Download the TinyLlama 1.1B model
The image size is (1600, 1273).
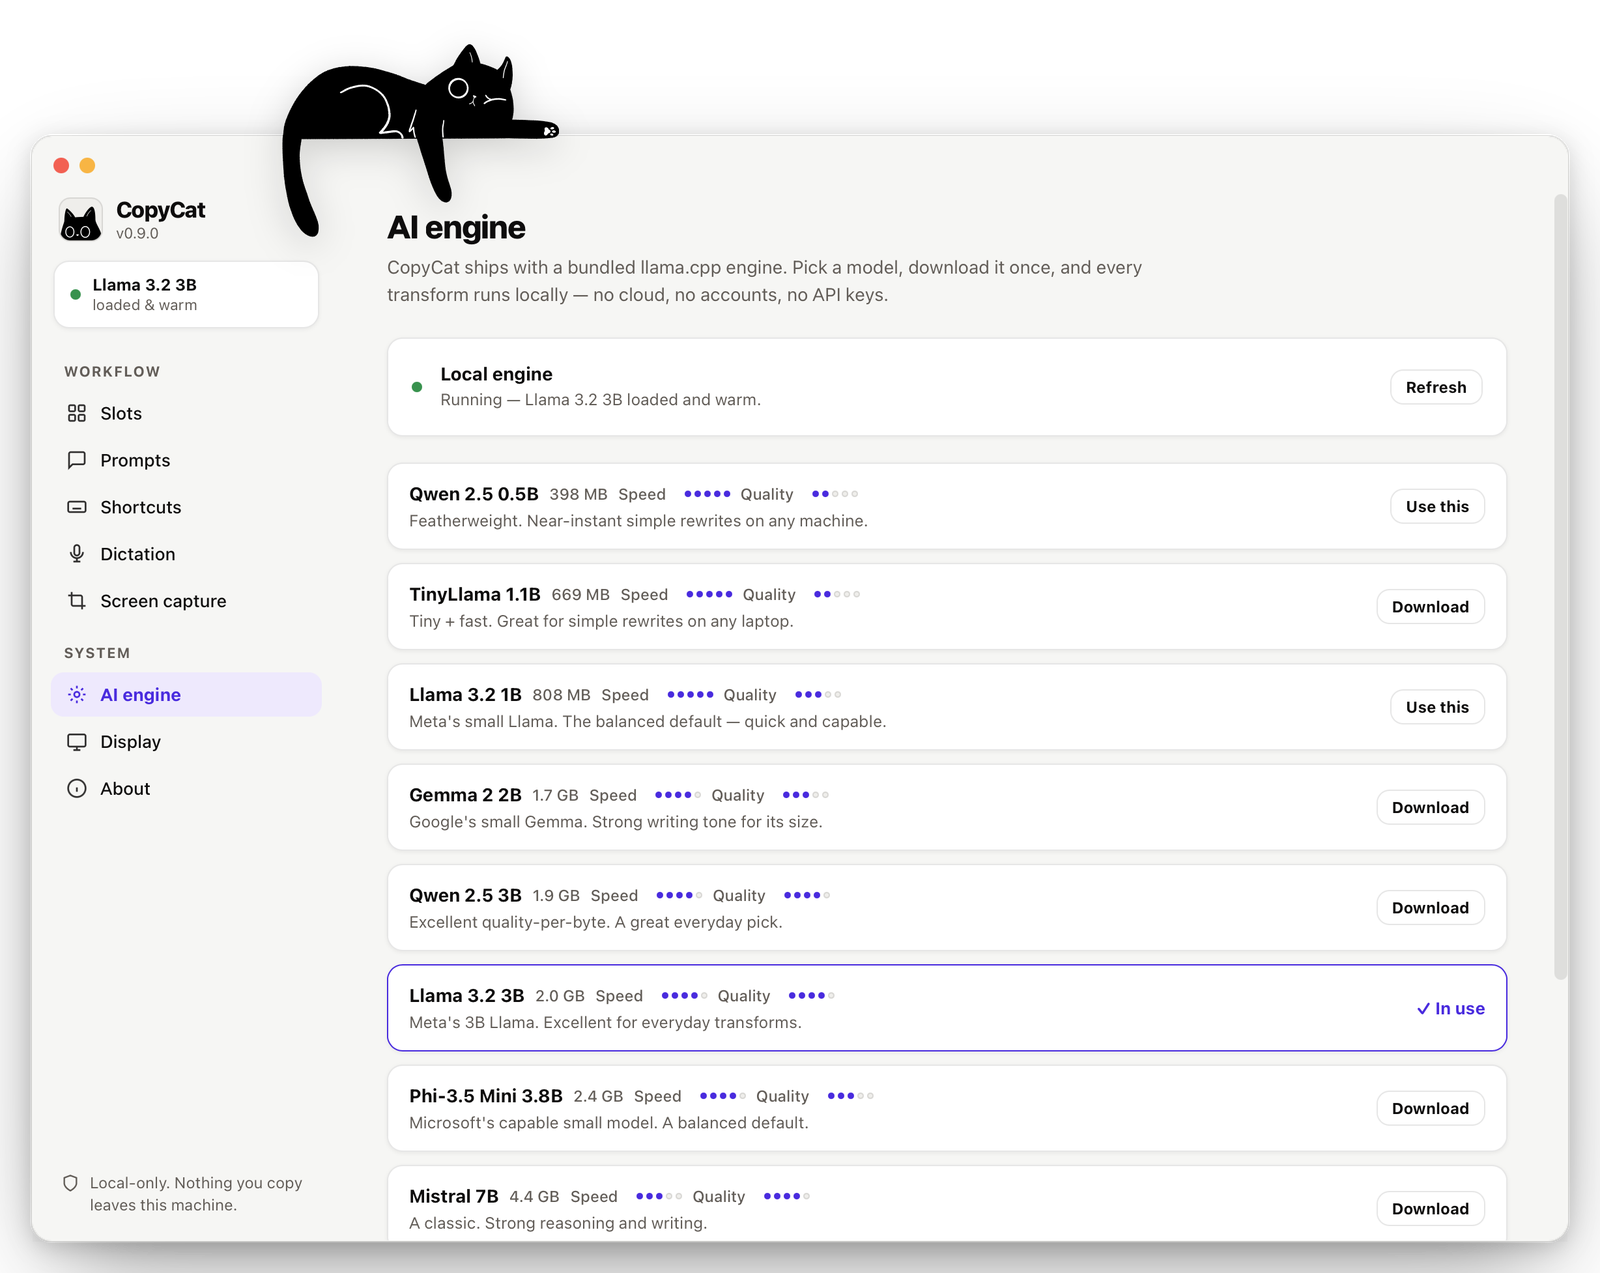(x=1430, y=607)
